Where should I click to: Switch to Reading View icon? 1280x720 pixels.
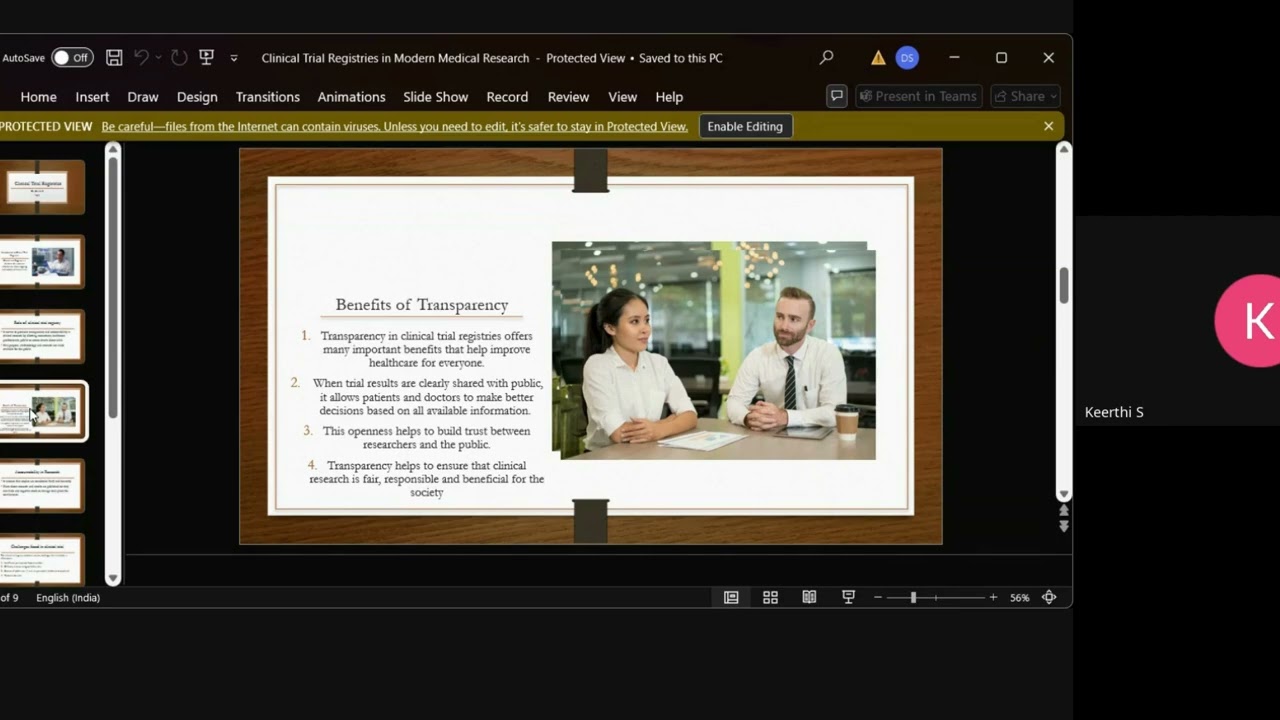click(x=809, y=597)
